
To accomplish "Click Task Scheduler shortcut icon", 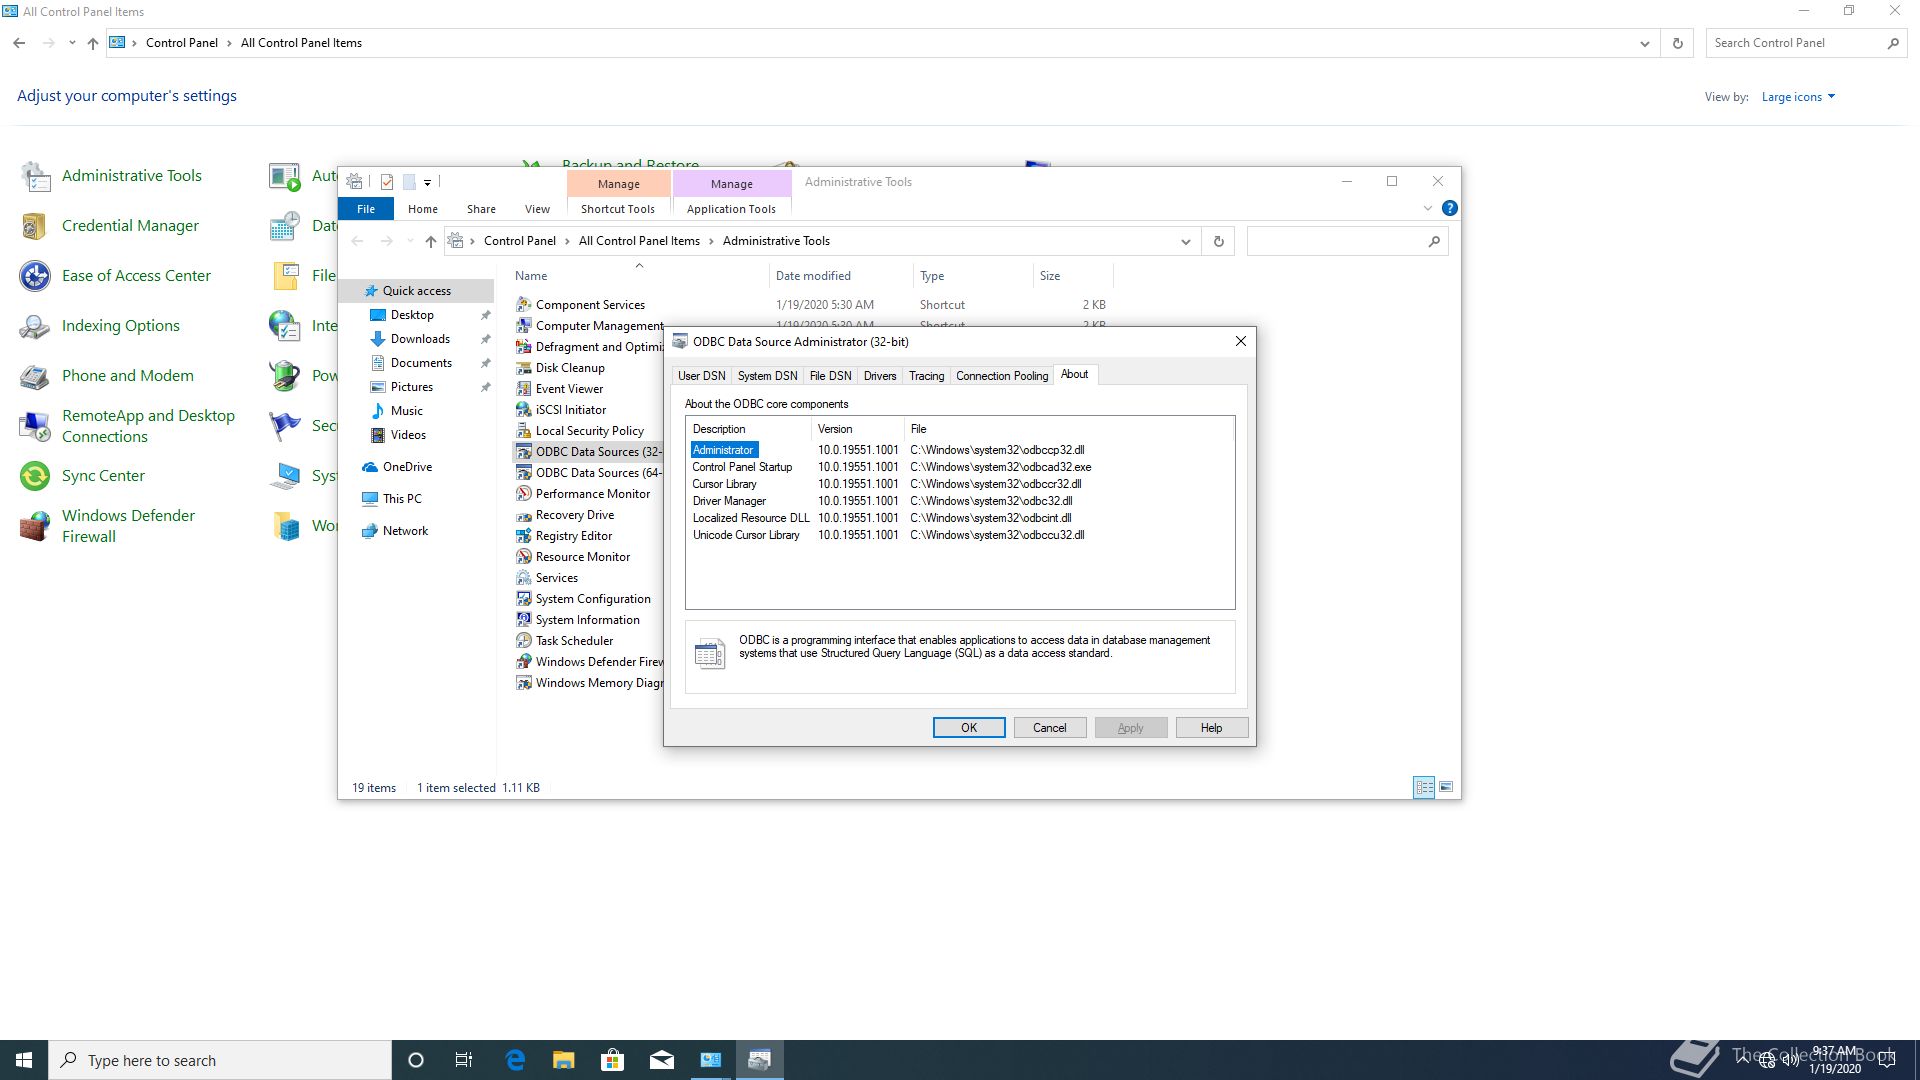I will pyautogui.click(x=523, y=640).
